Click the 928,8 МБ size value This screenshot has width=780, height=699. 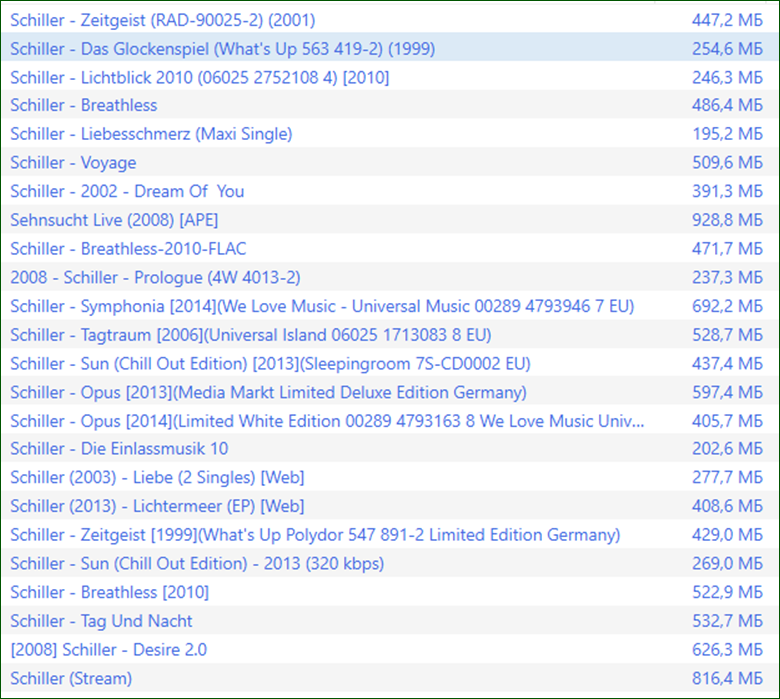727,220
